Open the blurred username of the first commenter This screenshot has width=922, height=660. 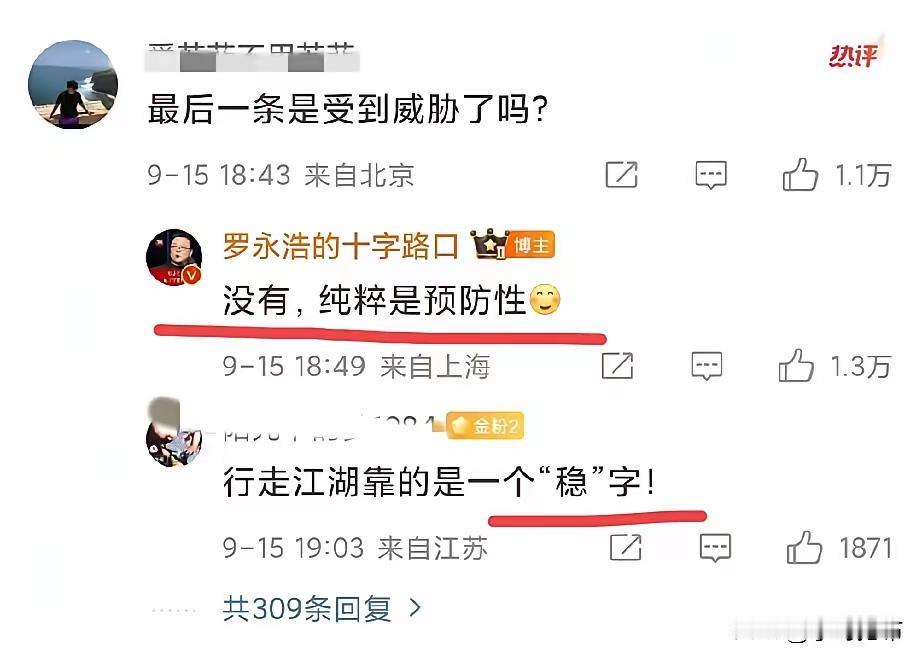pos(252,58)
